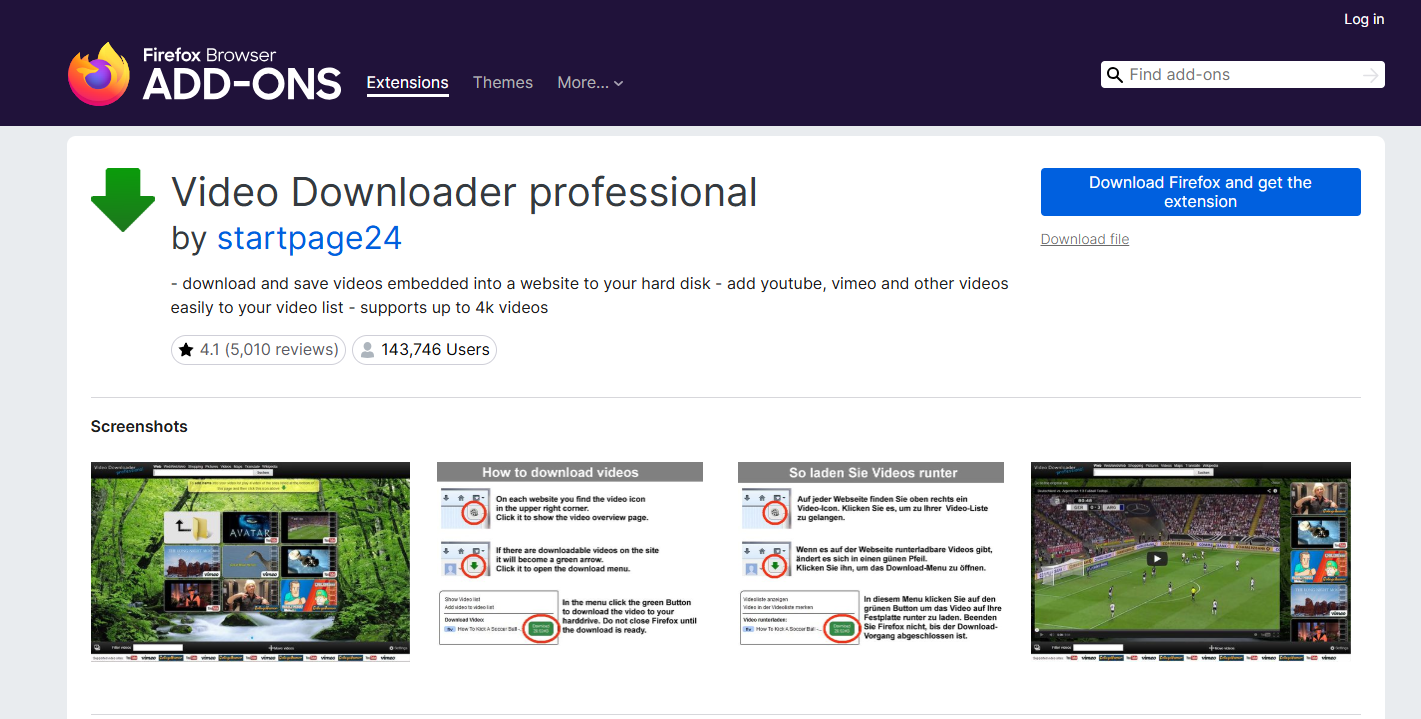Click the Screenshots section heading
Screen dimensions: 1421x719
pos(139,427)
